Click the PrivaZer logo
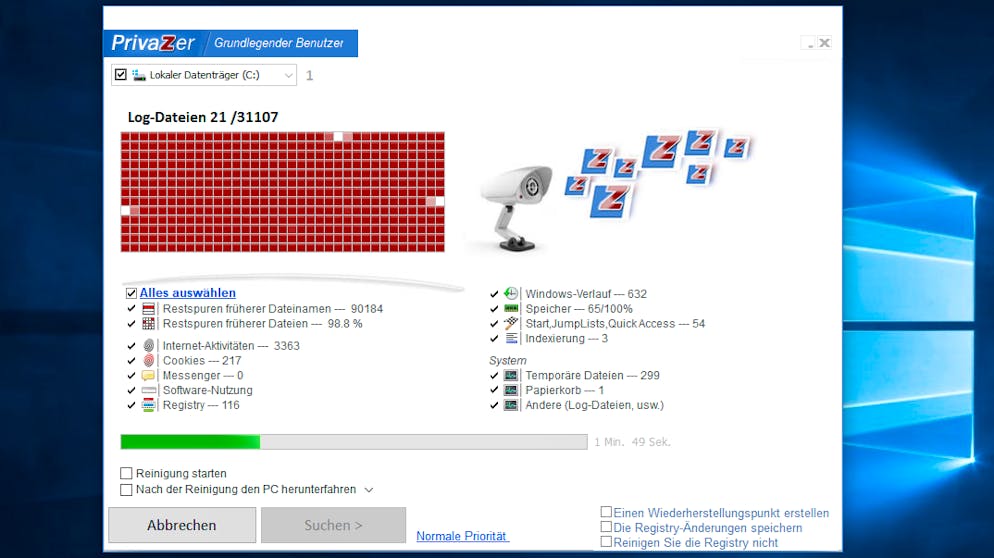994x558 pixels. point(153,43)
